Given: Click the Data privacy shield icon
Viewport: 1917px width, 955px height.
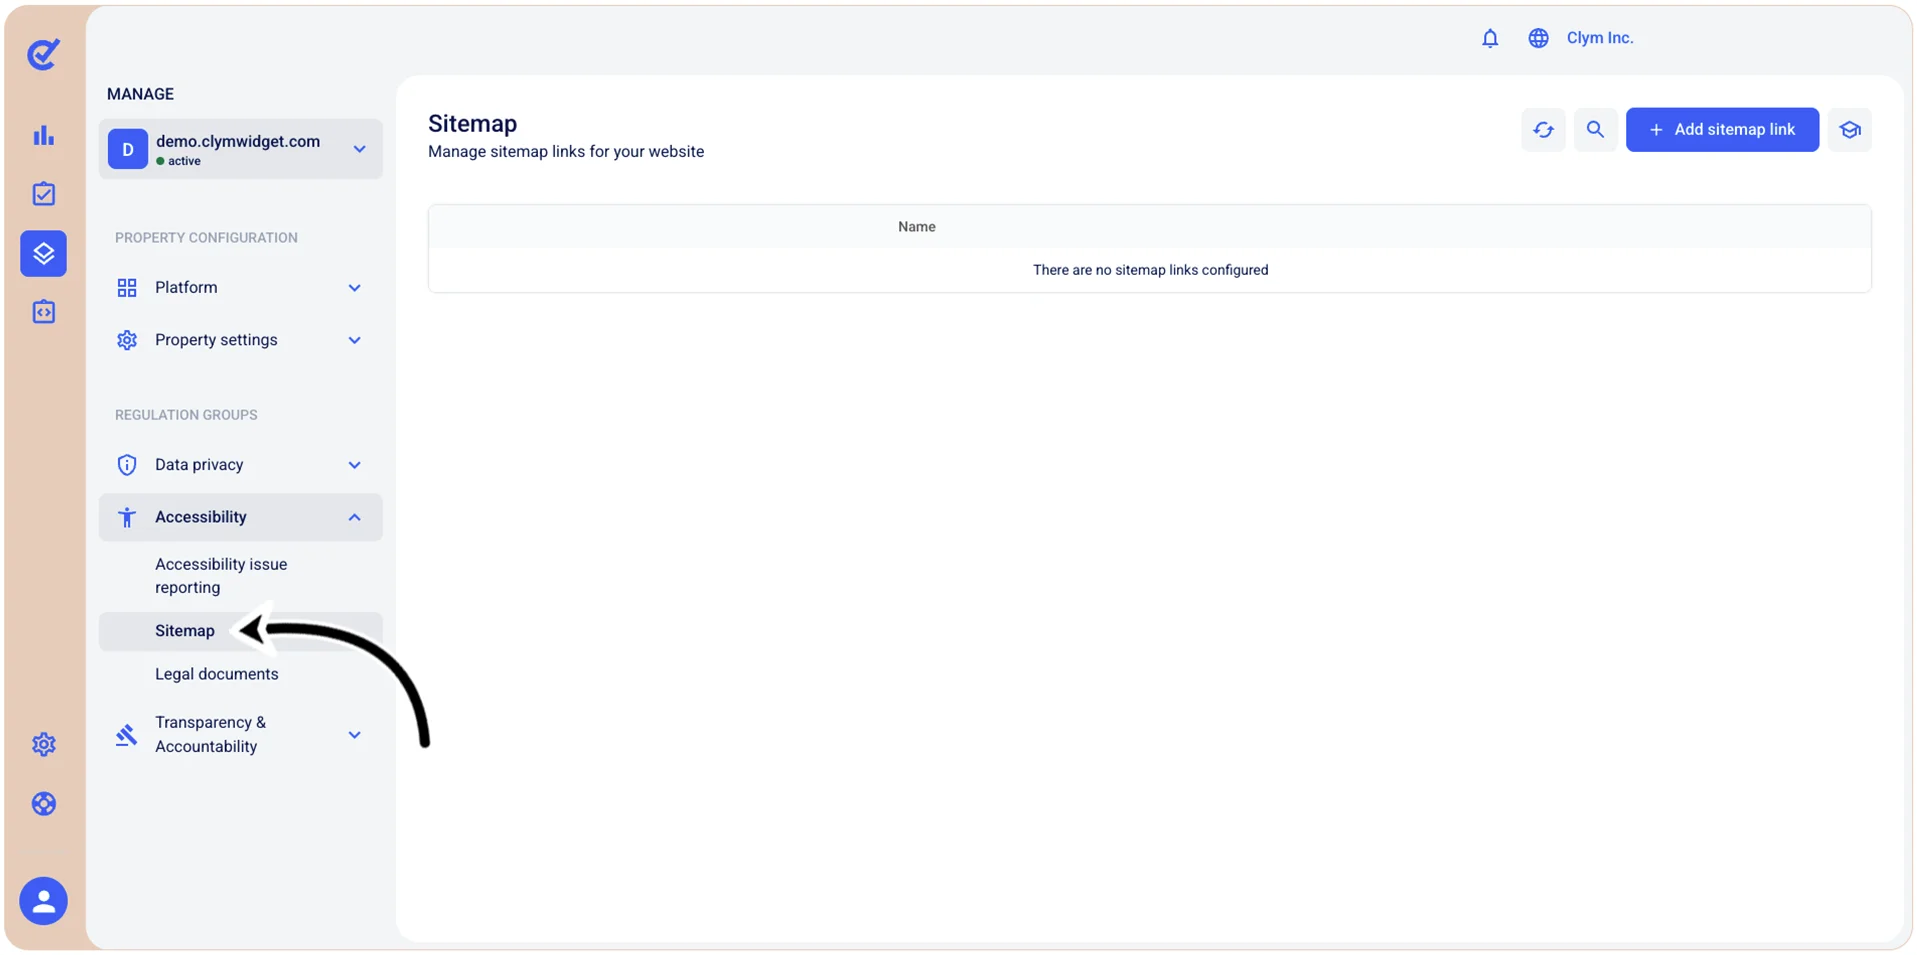Looking at the screenshot, I should tap(127, 465).
